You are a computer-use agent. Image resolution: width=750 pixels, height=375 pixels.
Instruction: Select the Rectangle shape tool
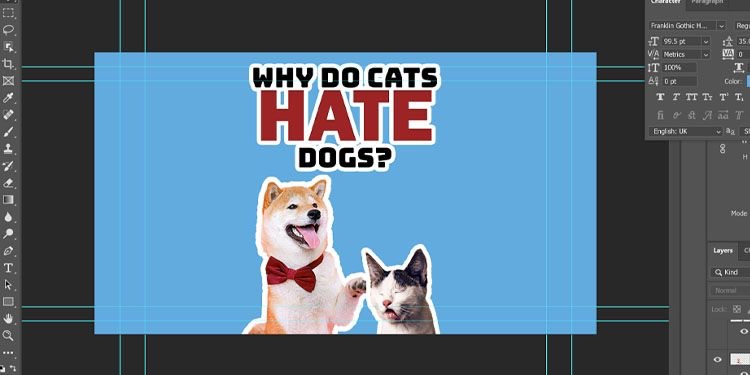pyautogui.click(x=8, y=301)
